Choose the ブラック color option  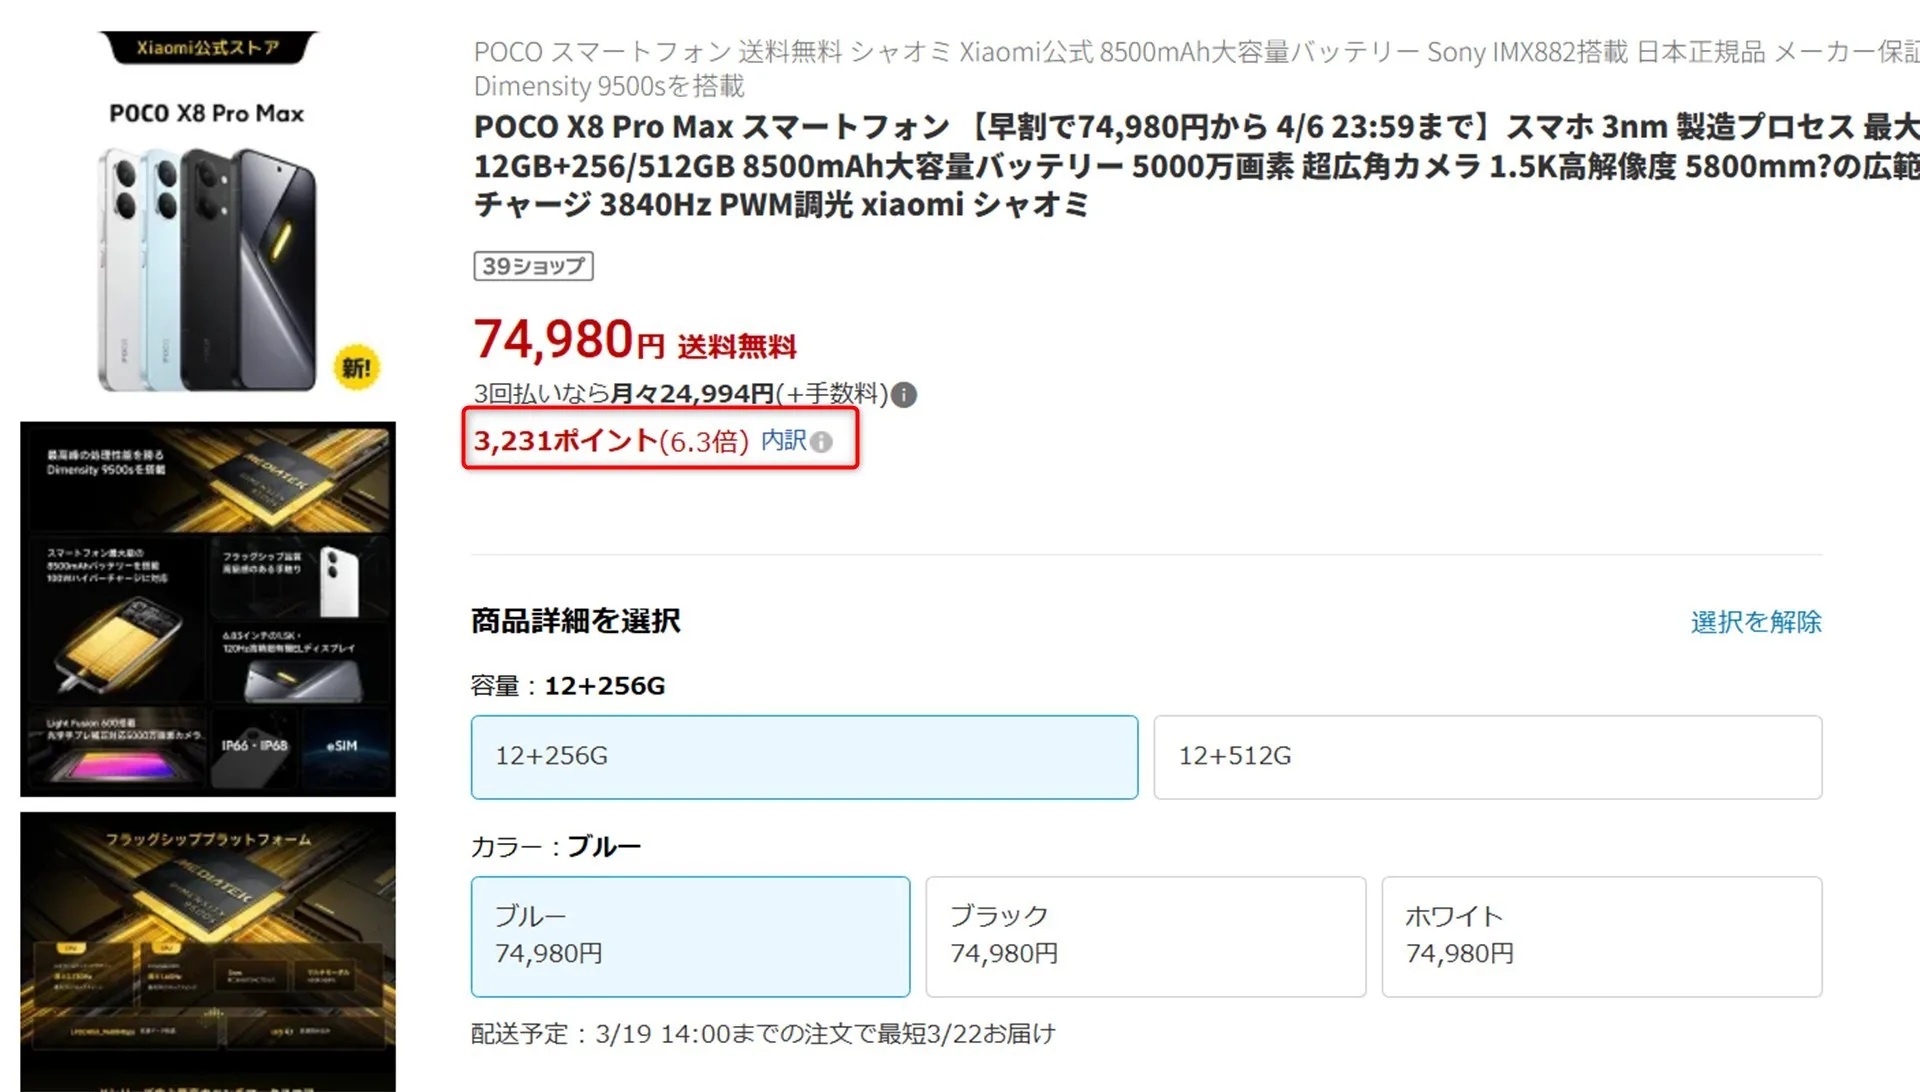1145,936
